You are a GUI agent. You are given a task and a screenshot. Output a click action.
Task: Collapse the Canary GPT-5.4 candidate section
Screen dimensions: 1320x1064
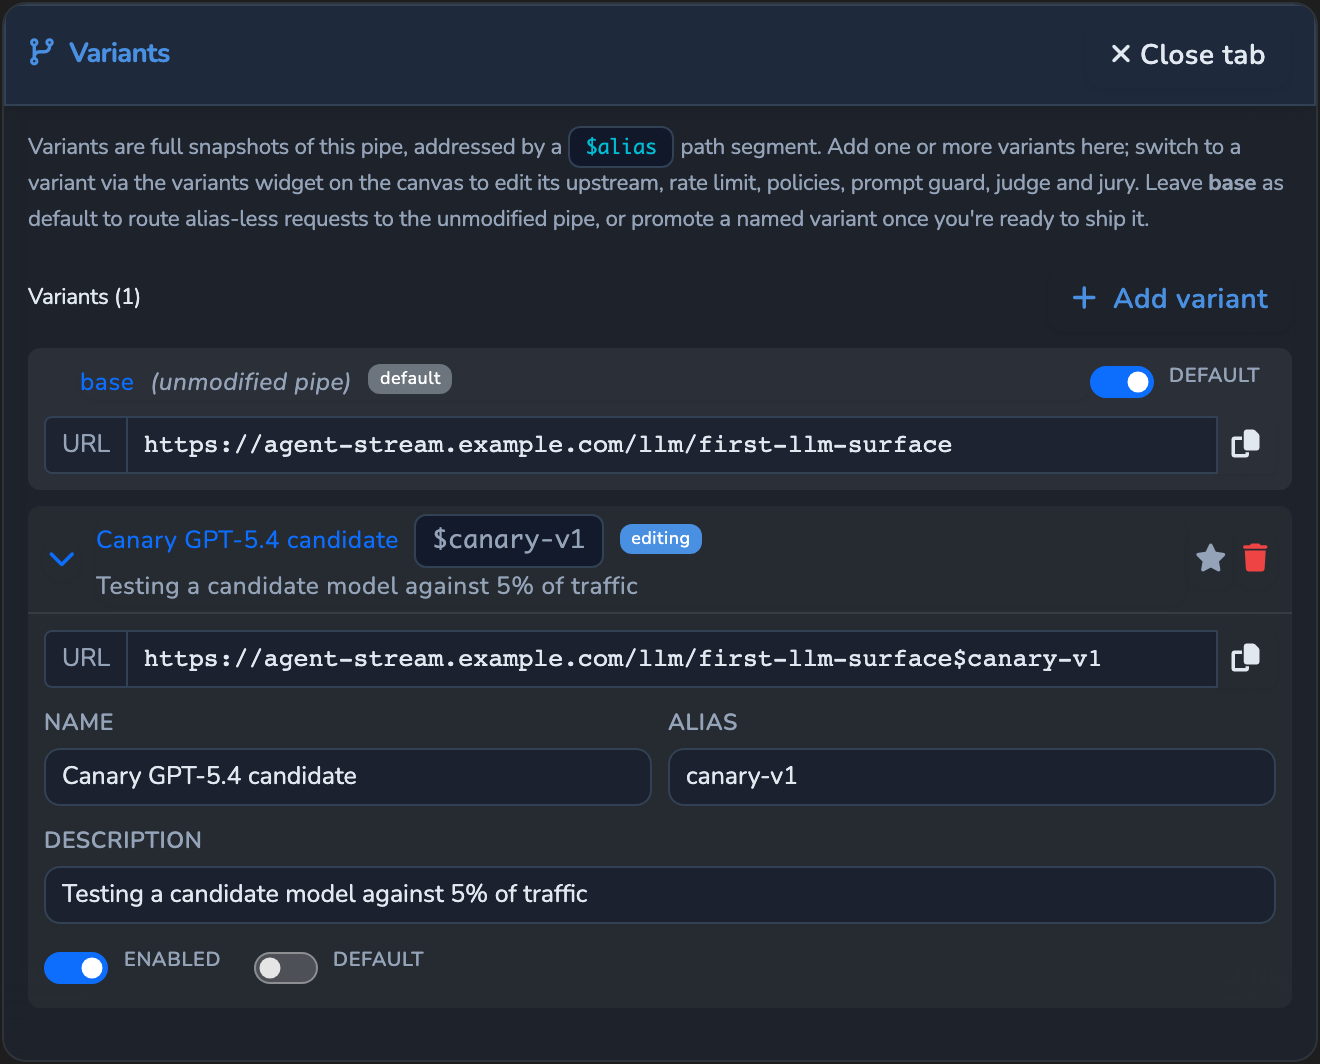[62, 559]
